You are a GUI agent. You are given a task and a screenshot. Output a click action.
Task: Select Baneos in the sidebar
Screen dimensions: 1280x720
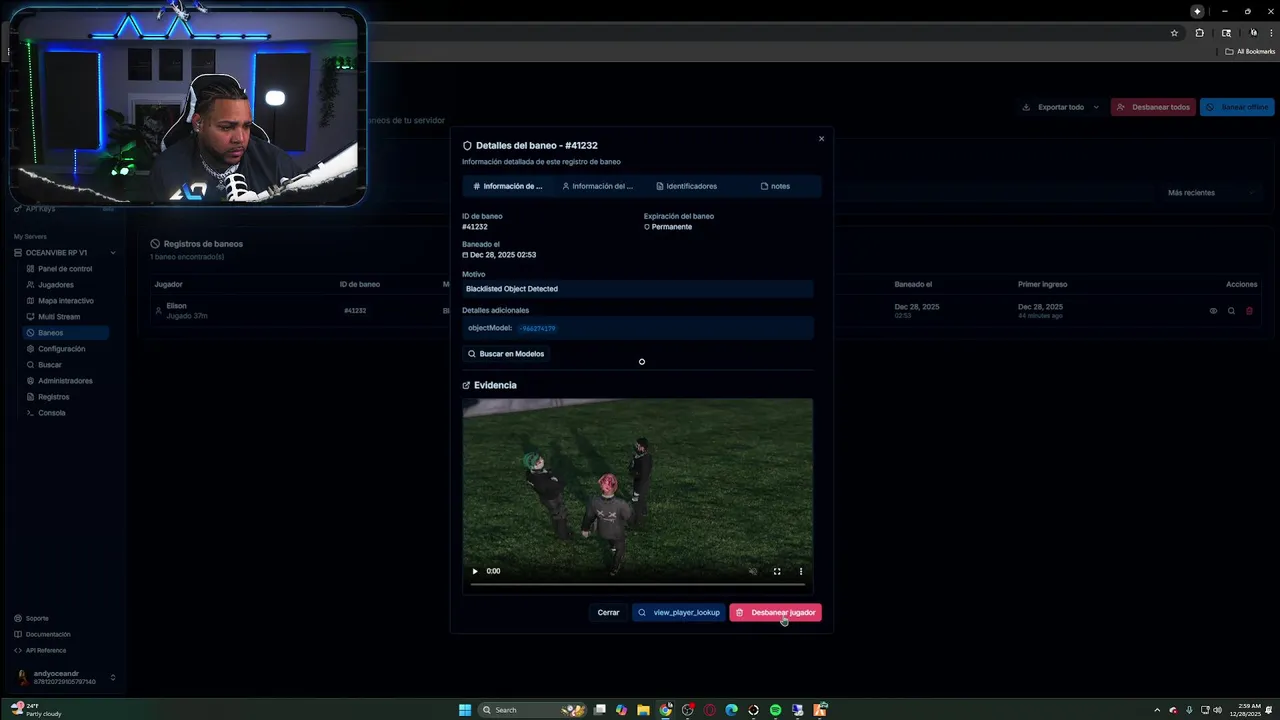click(x=66, y=333)
